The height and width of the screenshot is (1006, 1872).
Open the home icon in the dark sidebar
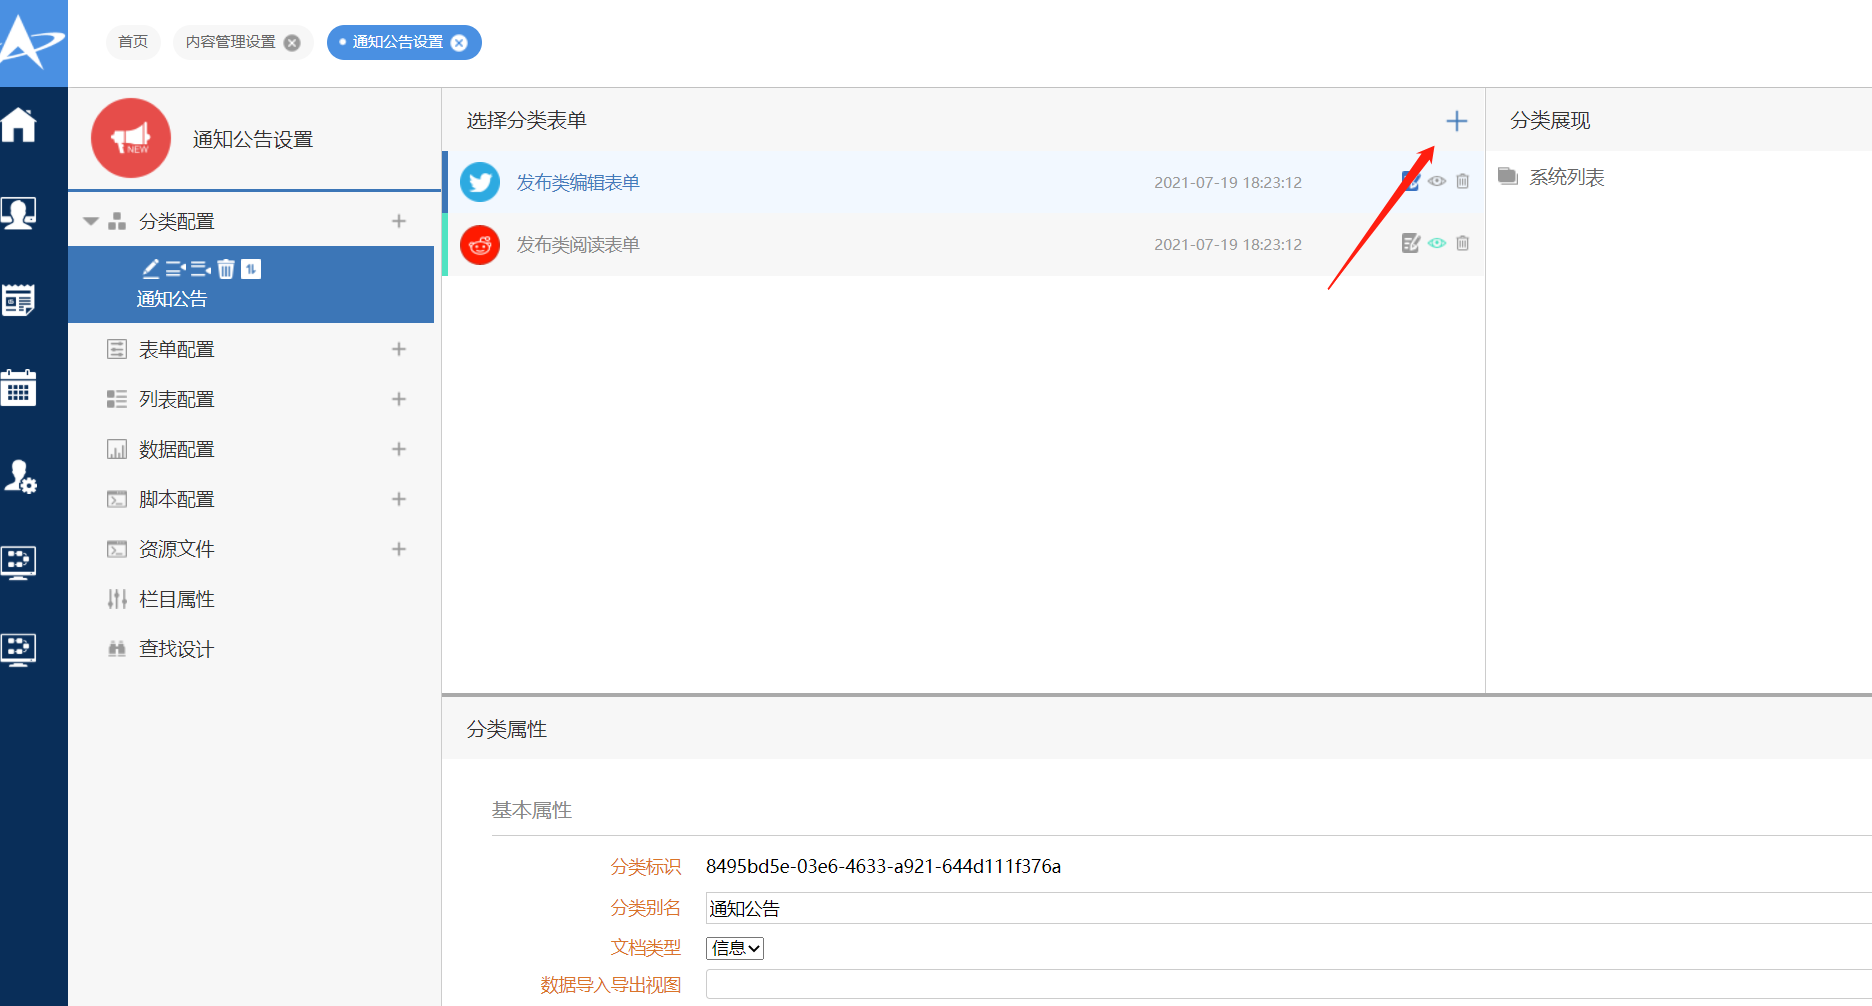point(19,125)
